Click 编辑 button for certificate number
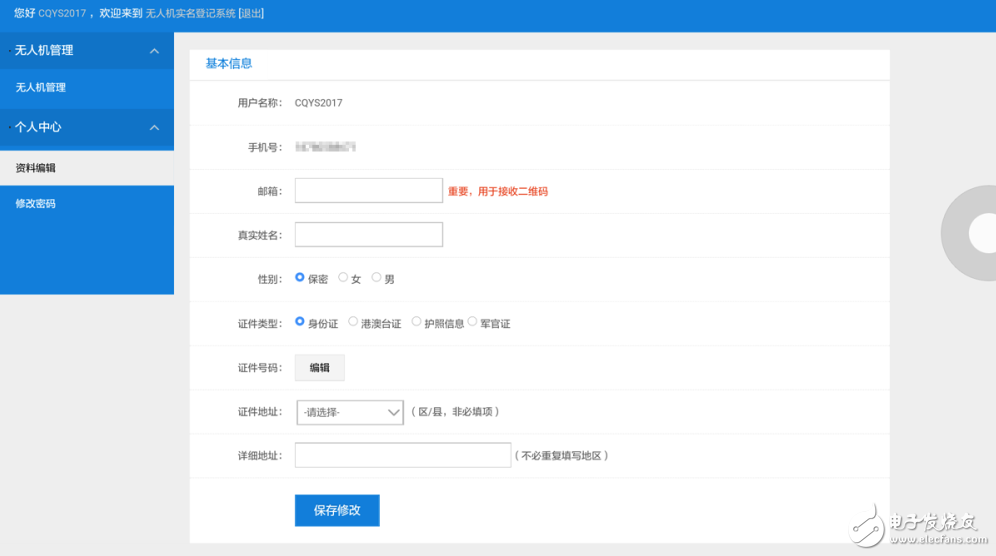 (x=319, y=368)
